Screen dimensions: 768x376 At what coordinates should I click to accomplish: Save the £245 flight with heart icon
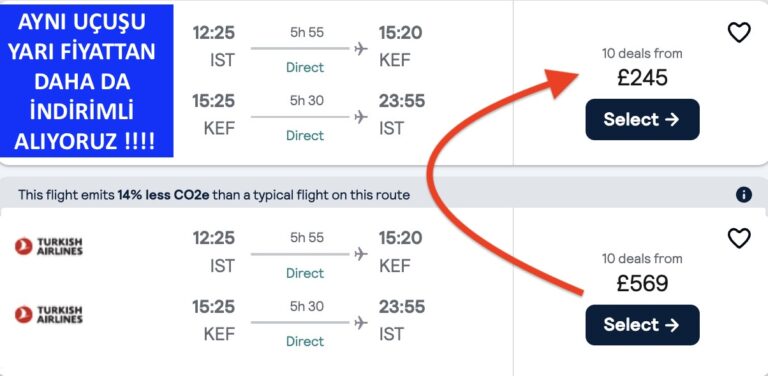pyautogui.click(x=739, y=33)
